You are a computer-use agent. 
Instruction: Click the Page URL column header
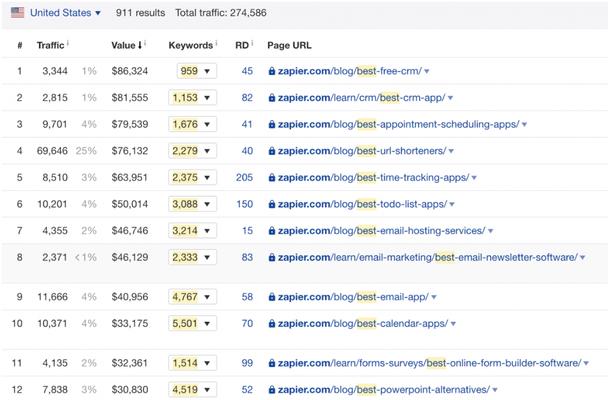[289, 45]
